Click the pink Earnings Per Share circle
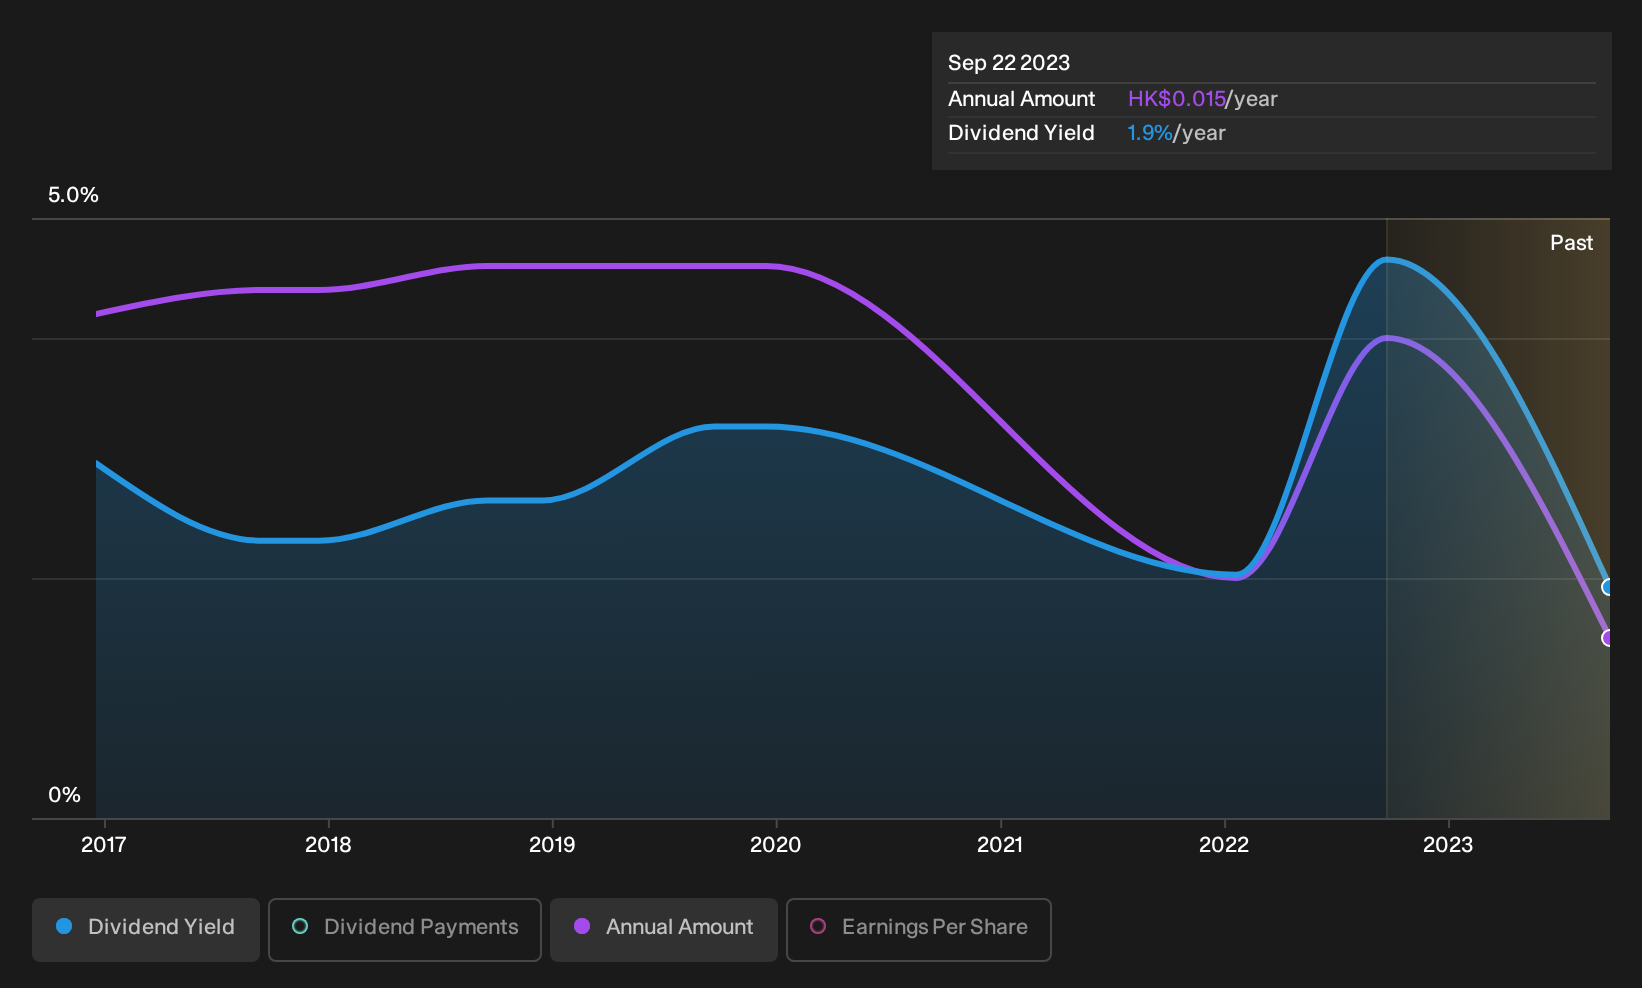 818,926
